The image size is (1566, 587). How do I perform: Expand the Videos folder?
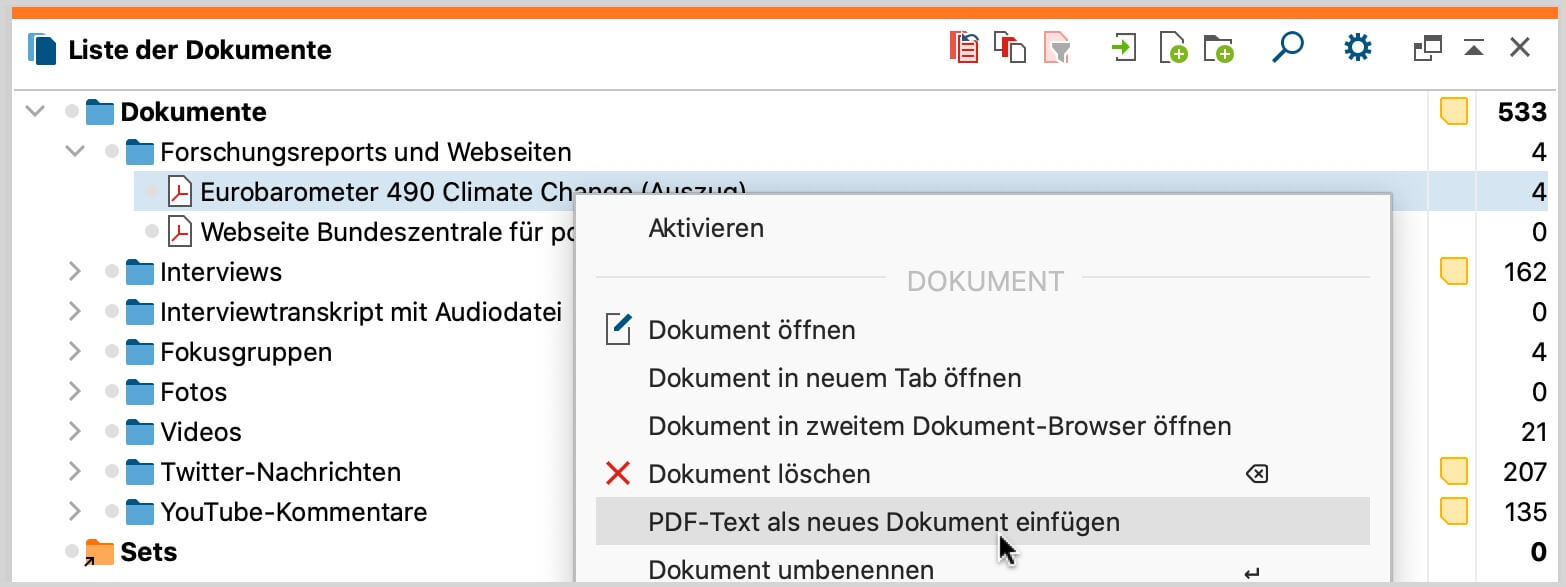pyautogui.click(x=75, y=431)
